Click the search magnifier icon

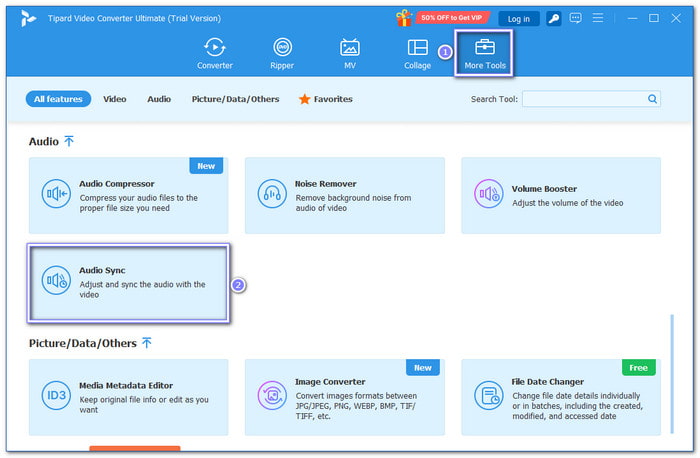tap(652, 99)
